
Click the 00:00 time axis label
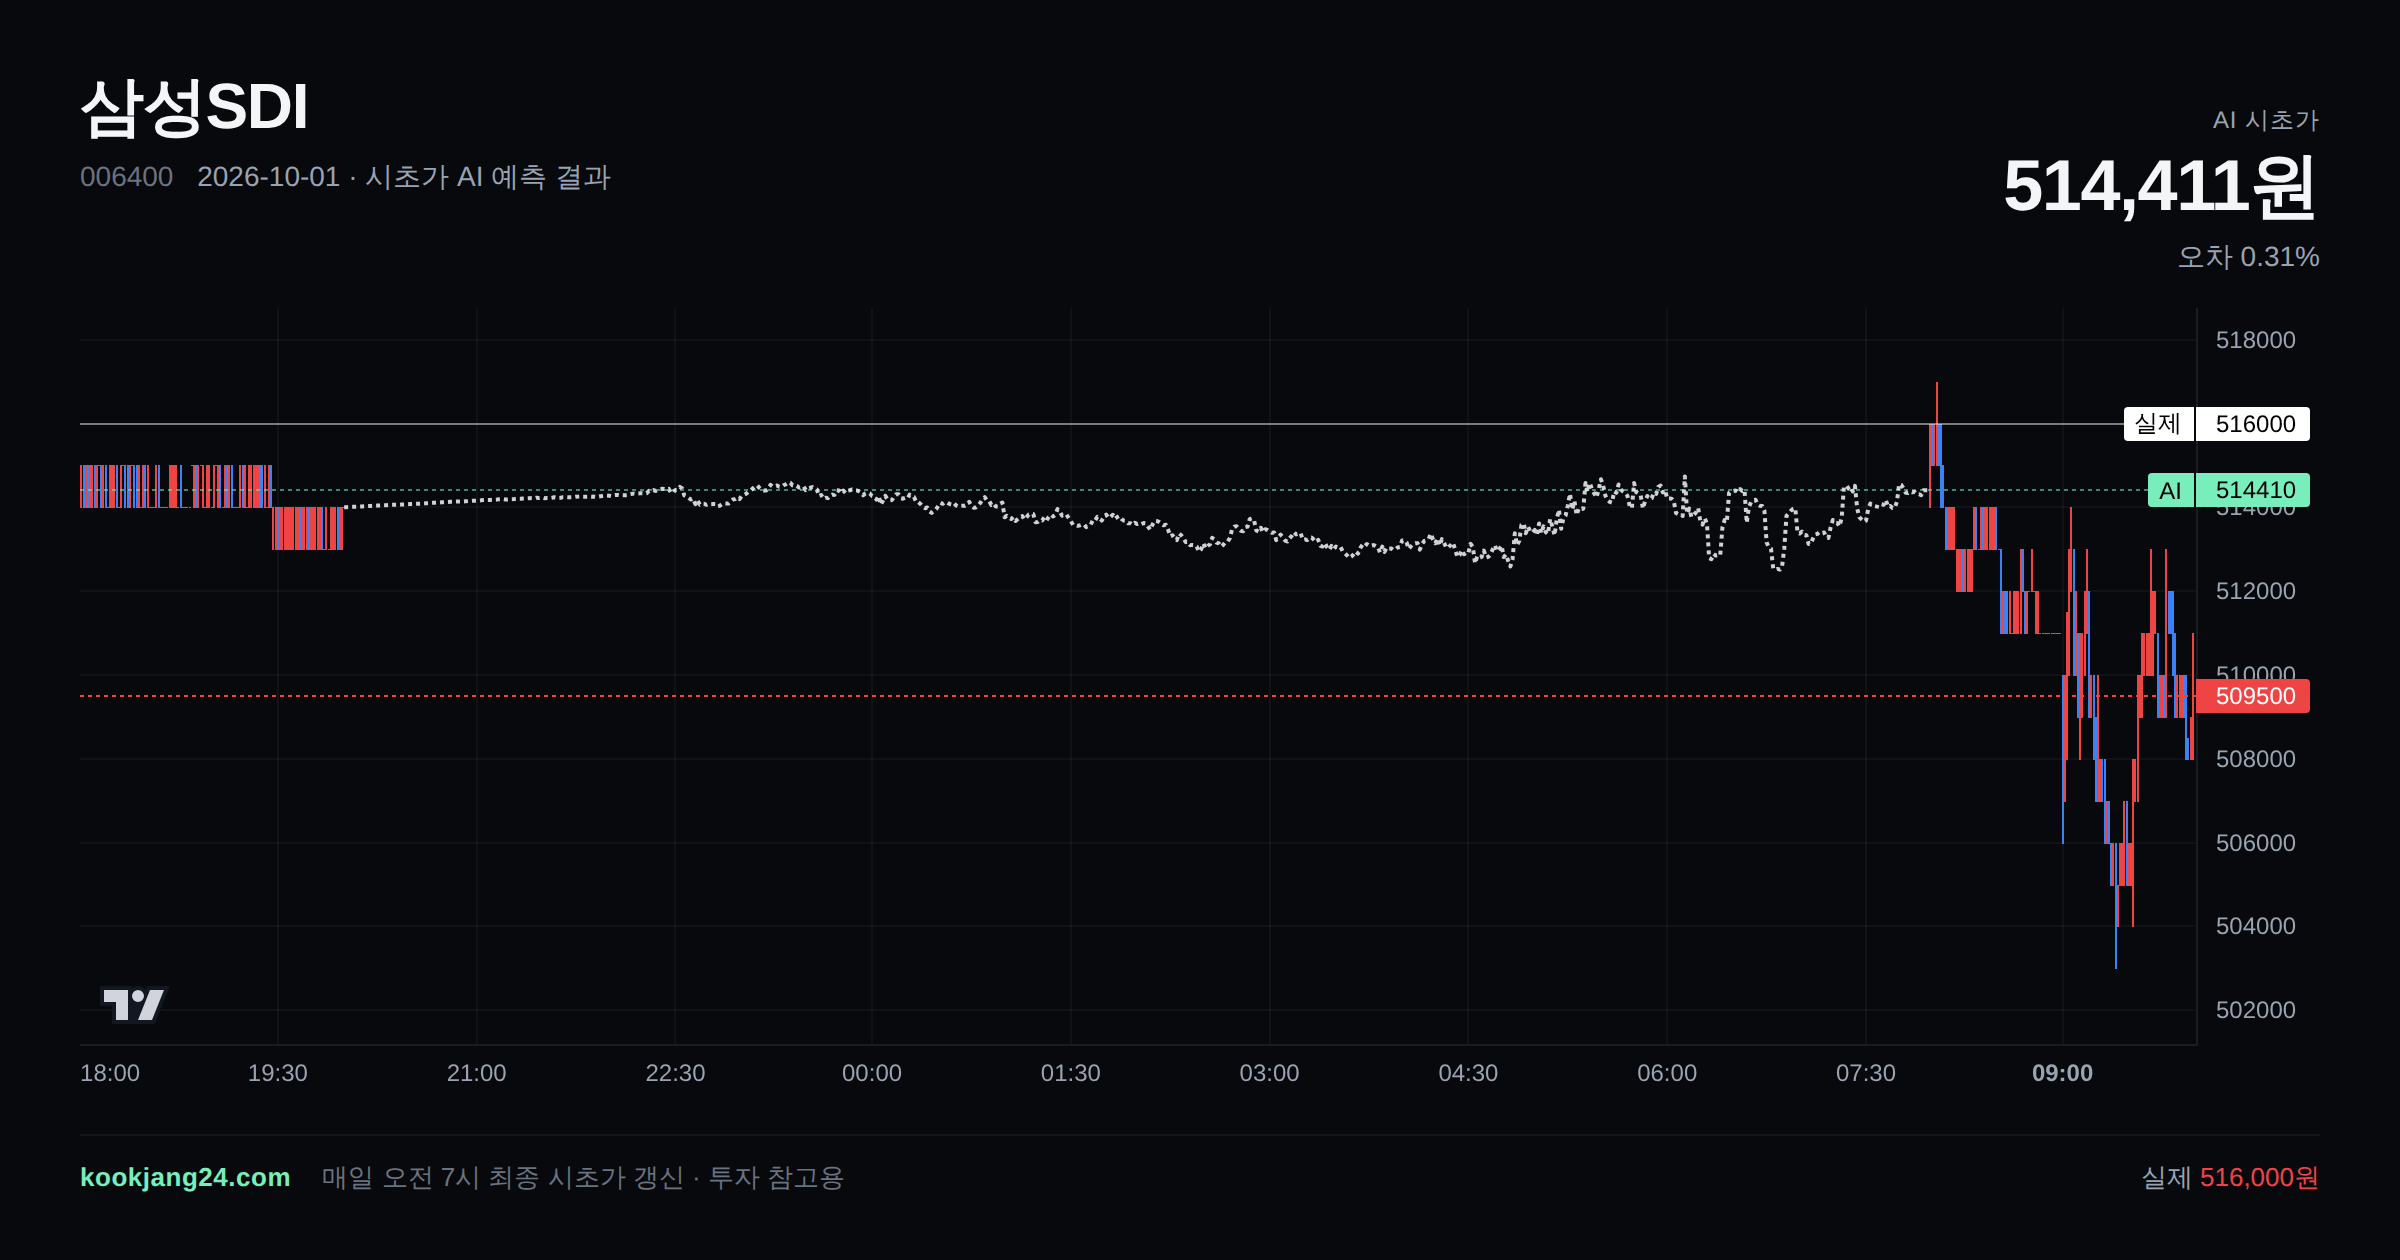[872, 1073]
